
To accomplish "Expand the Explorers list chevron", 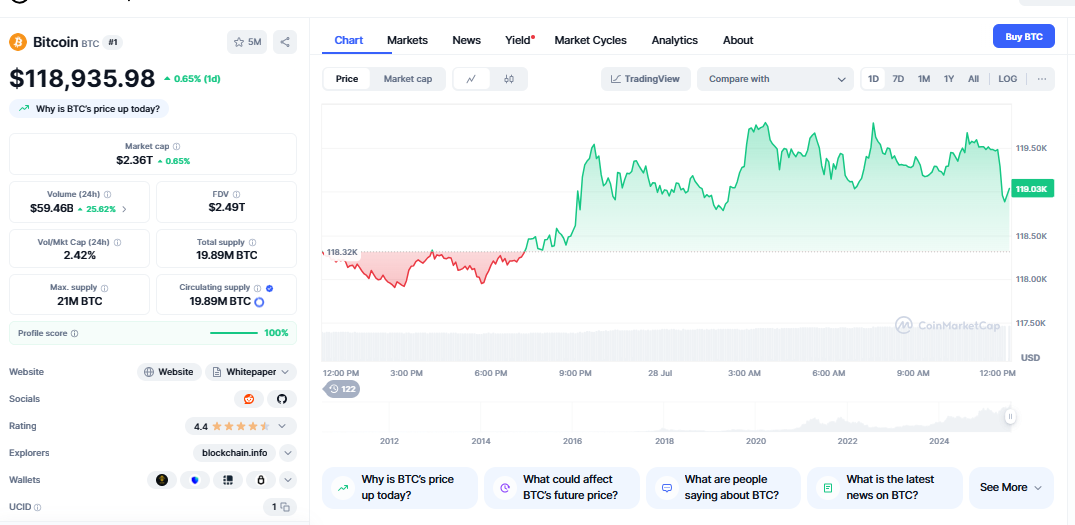I will pyautogui.click(x=288, y=453).
